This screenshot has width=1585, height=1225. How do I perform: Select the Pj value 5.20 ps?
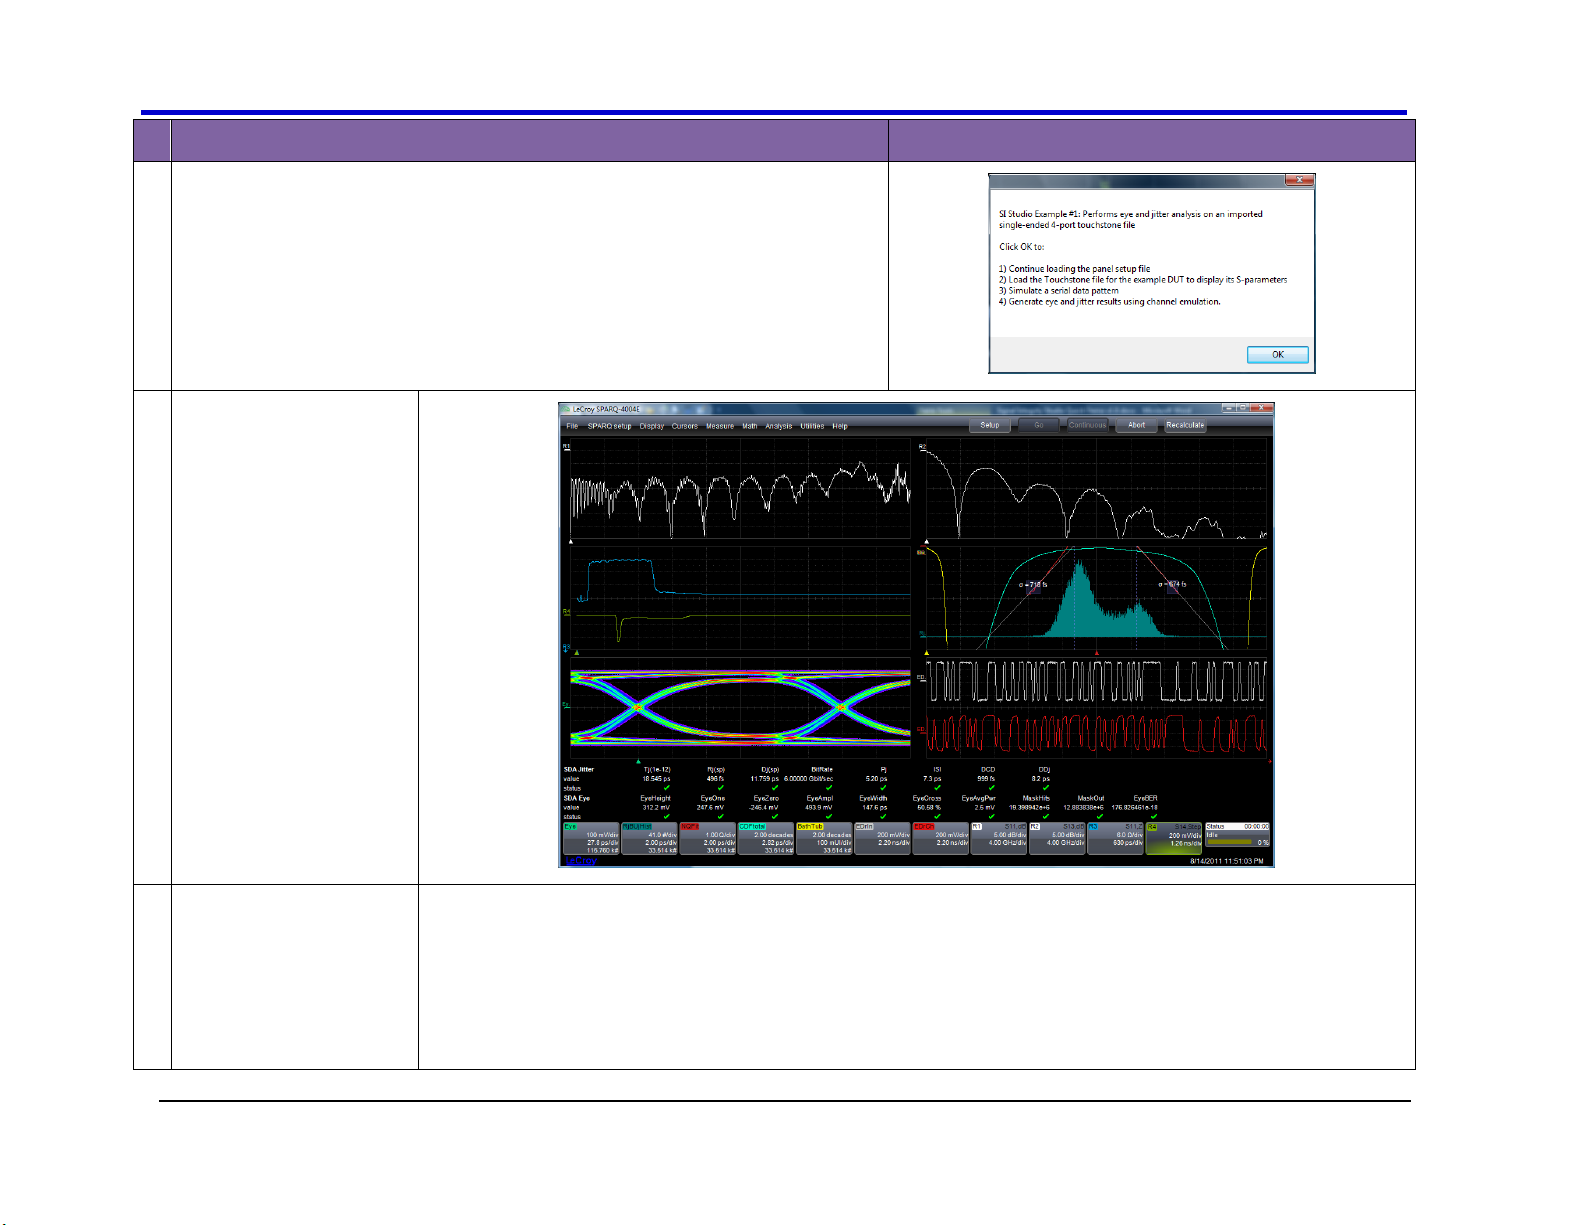876,779
